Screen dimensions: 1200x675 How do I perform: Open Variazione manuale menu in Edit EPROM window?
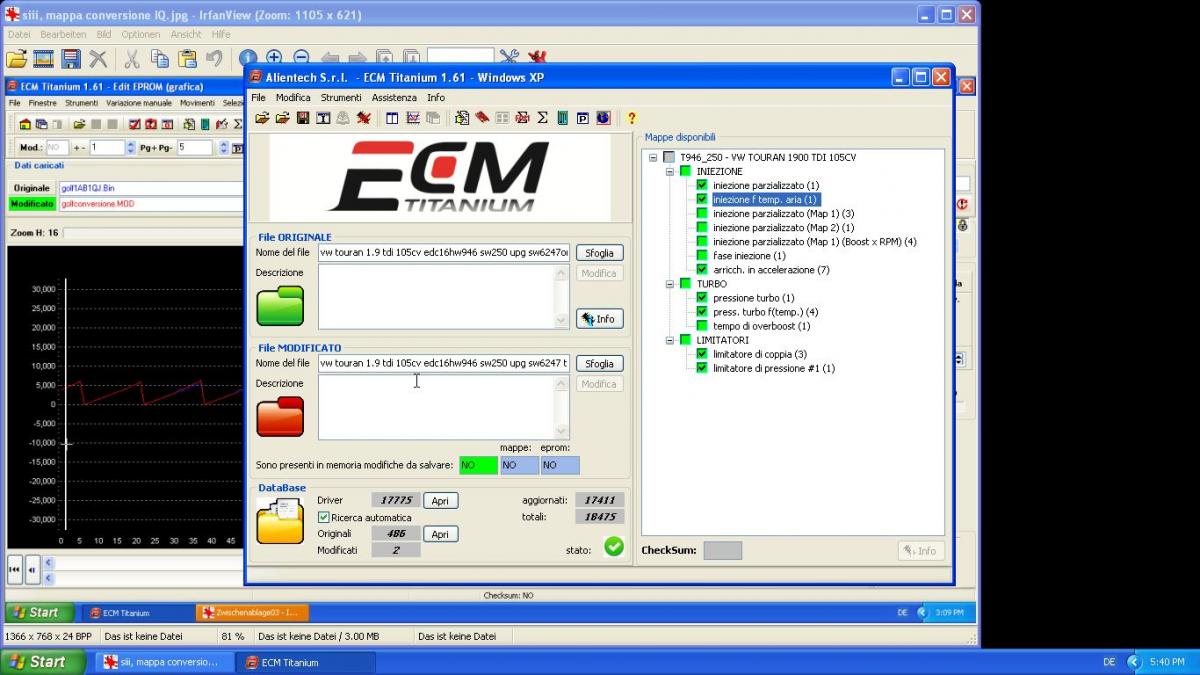139,103
